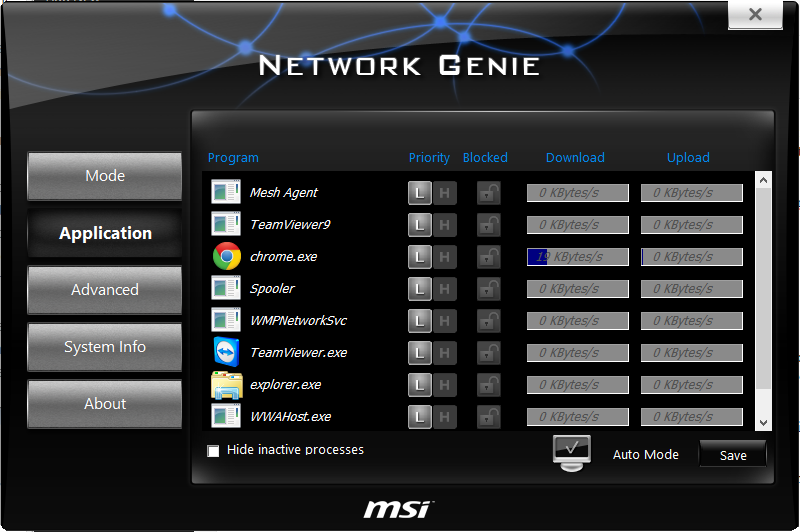Open the About section
The height and width of the screenshot is (532, 800).
point(105,404)
